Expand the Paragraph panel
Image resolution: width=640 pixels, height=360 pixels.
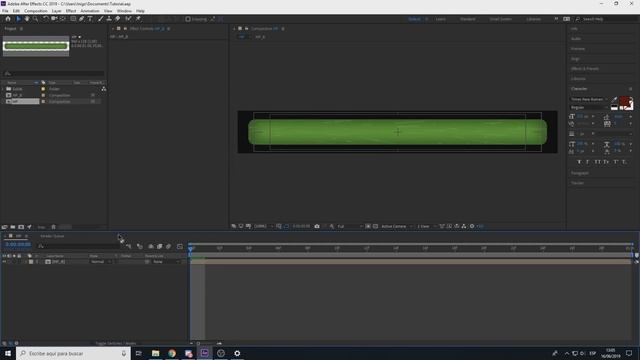point(580,173)
